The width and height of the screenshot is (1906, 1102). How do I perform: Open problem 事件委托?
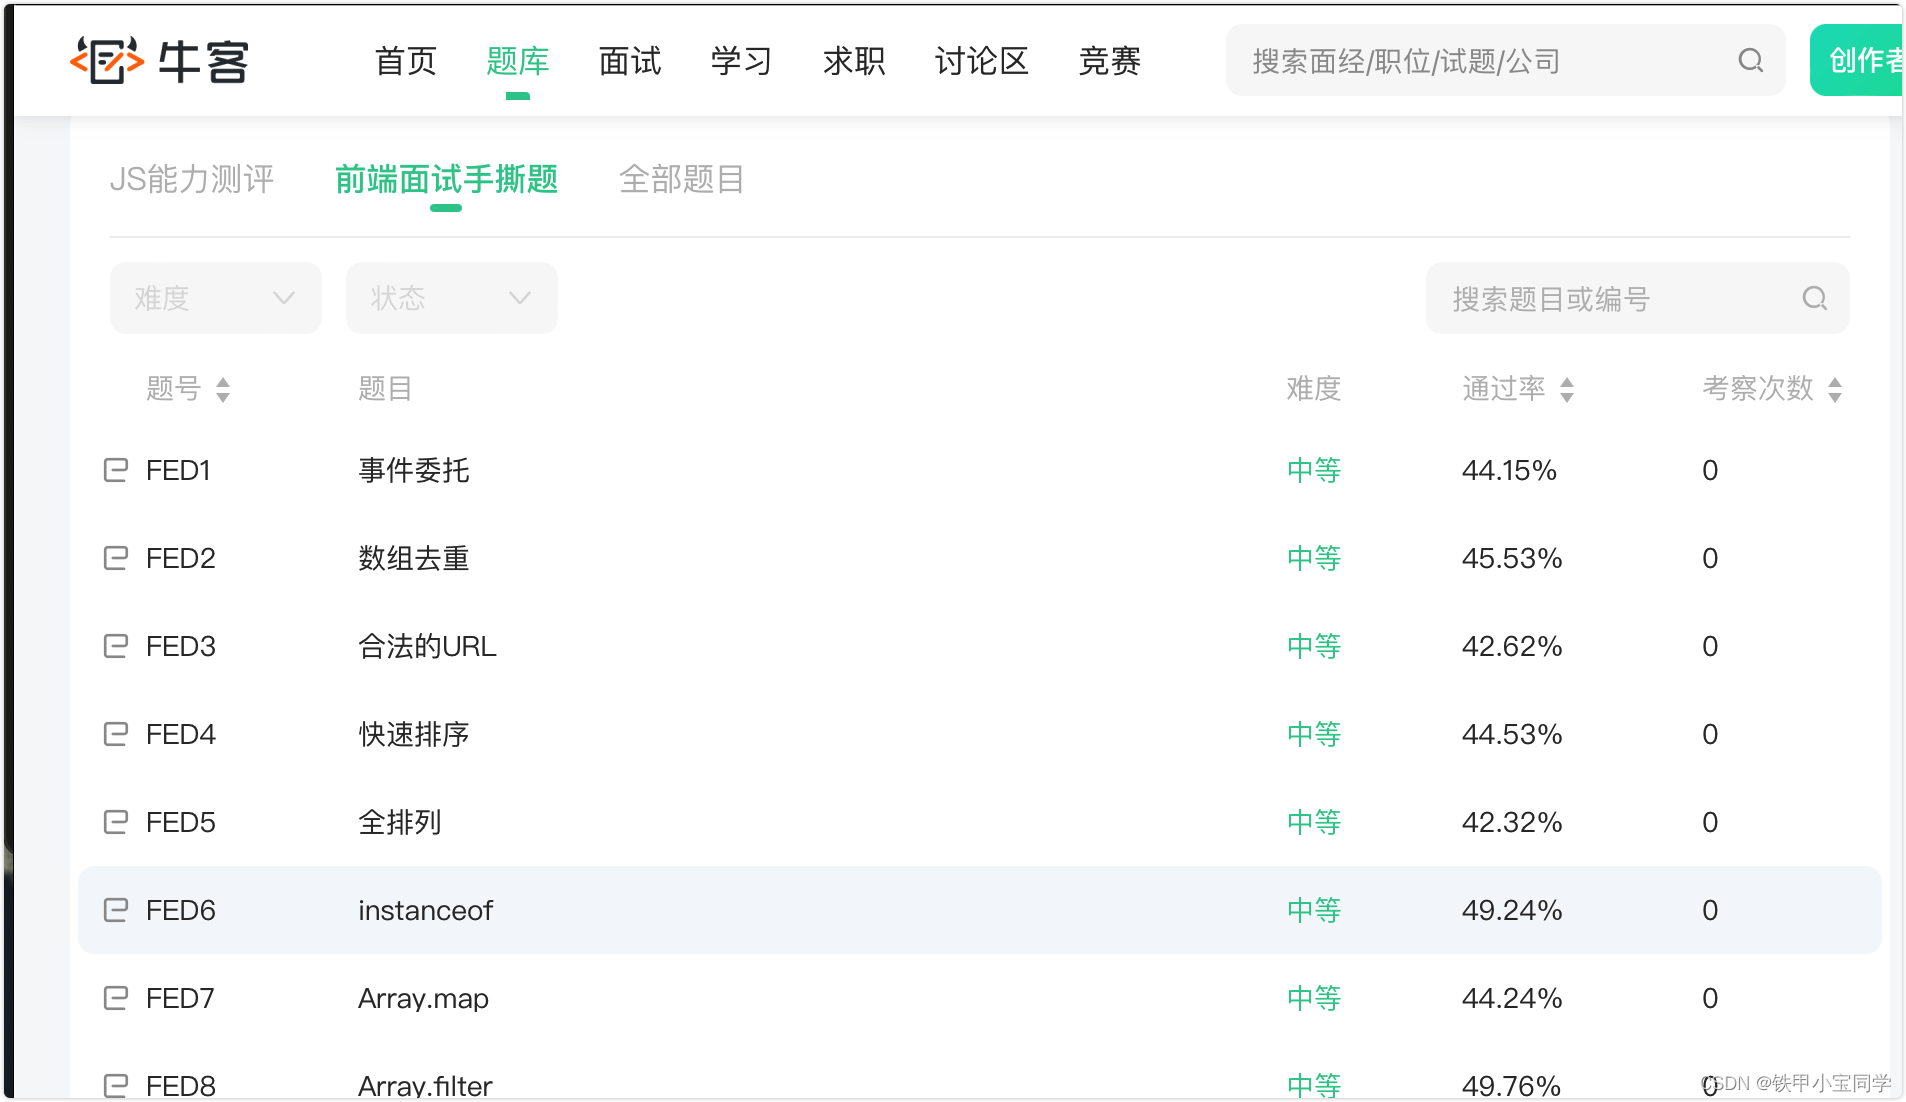414,470
